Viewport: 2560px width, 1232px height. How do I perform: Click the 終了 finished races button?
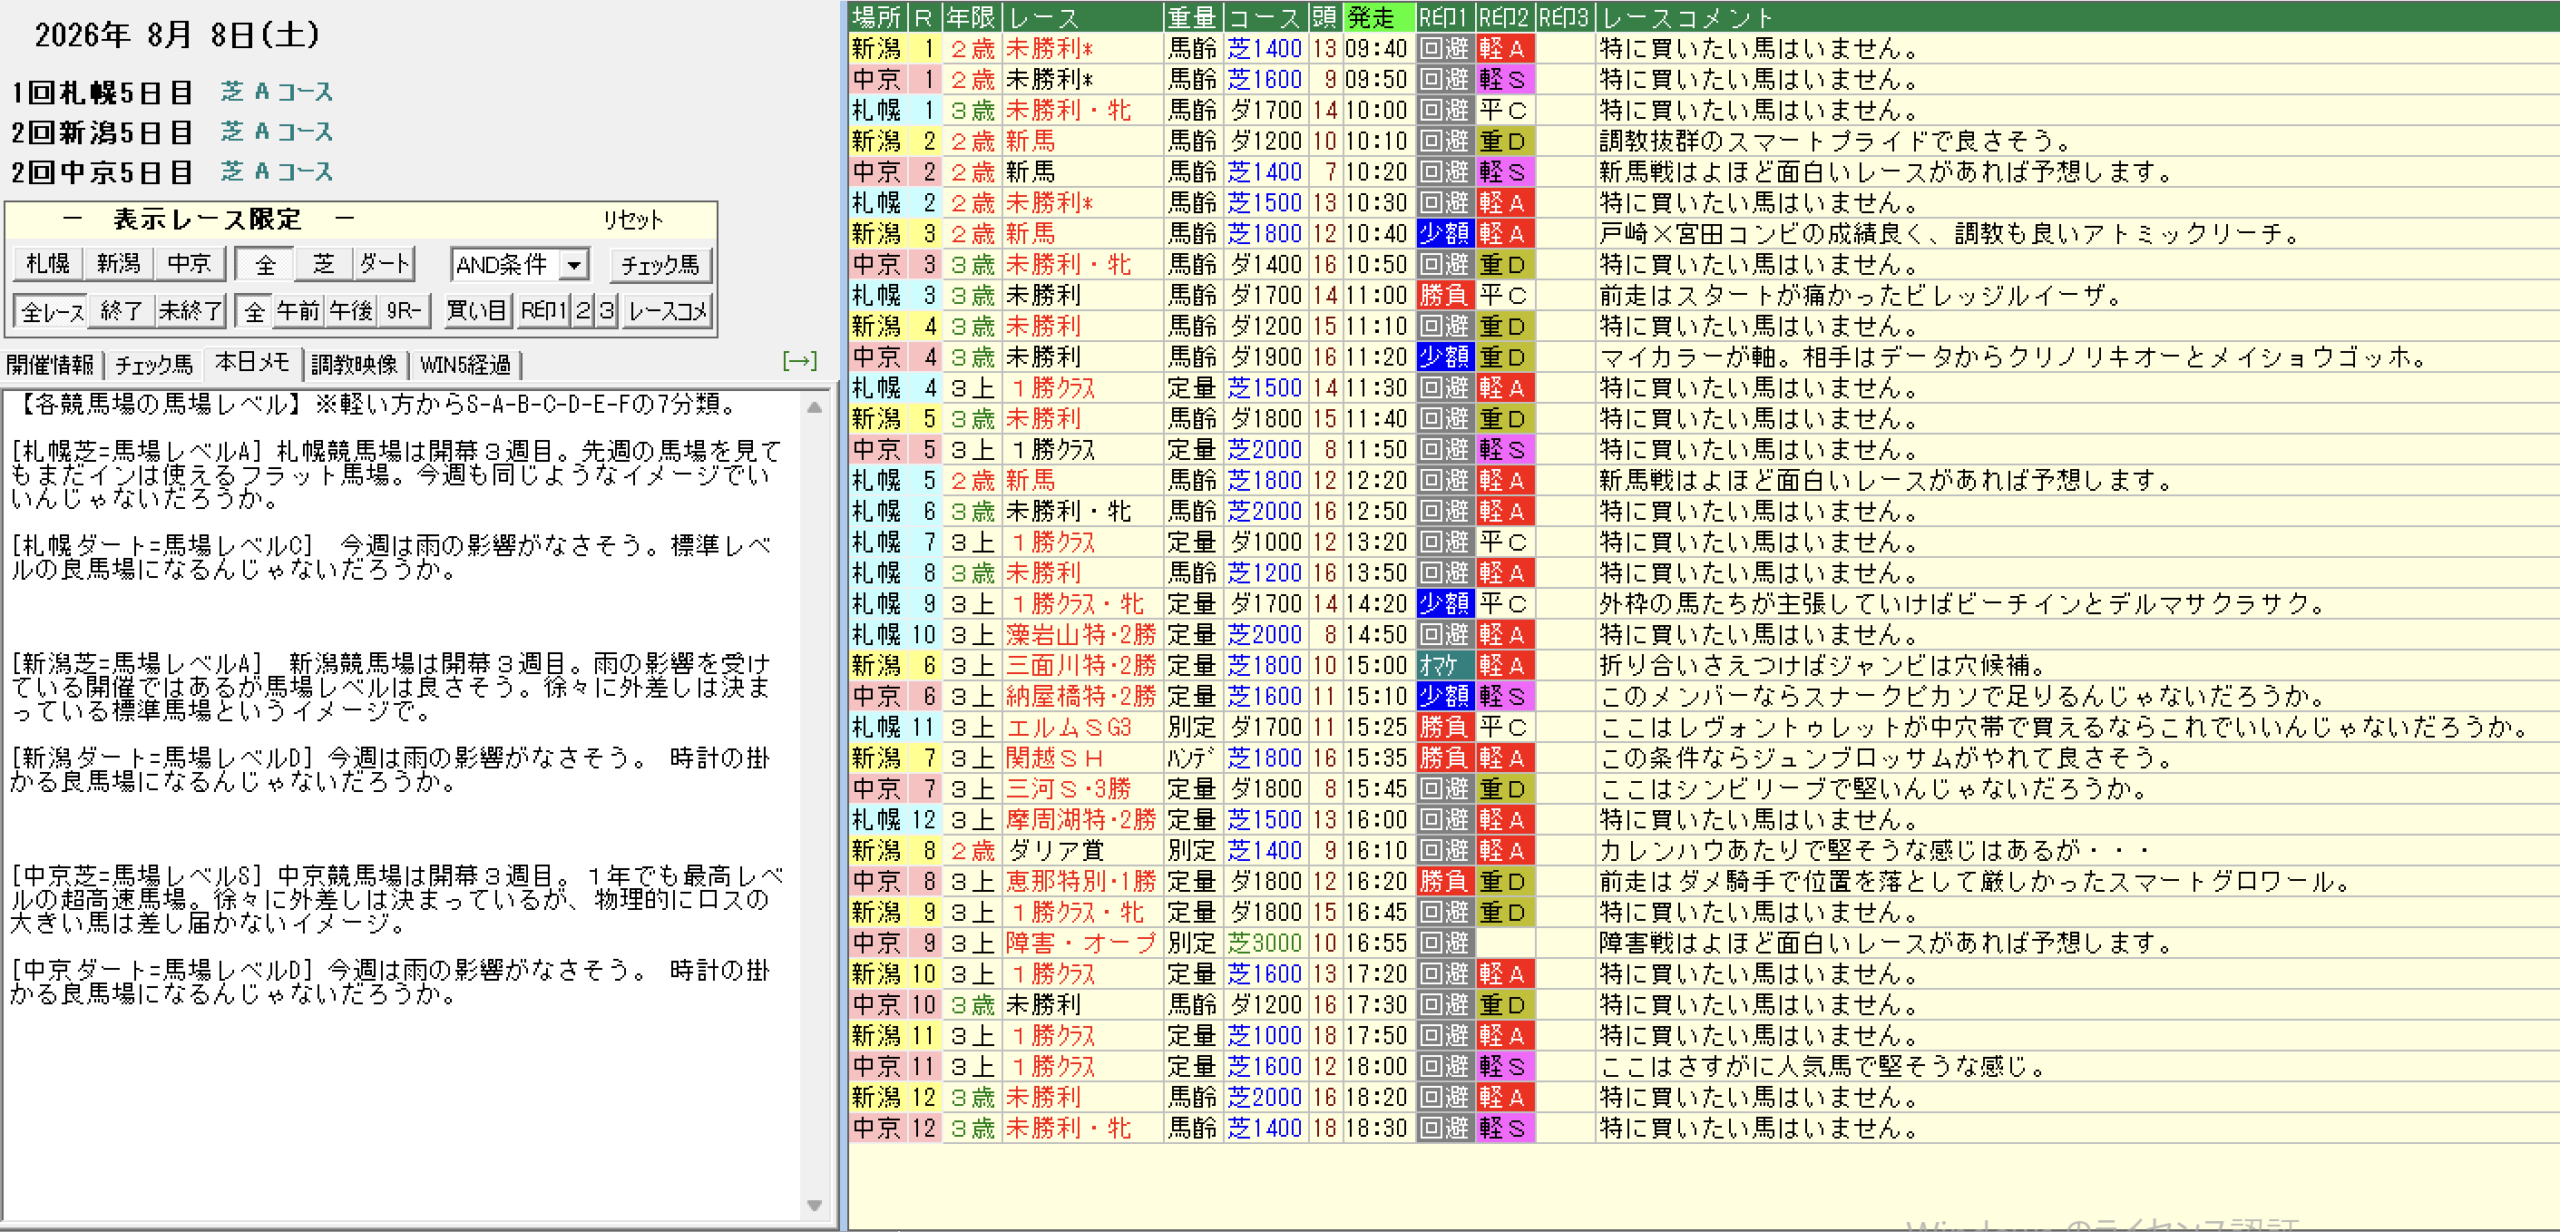[x=121, y=311]
